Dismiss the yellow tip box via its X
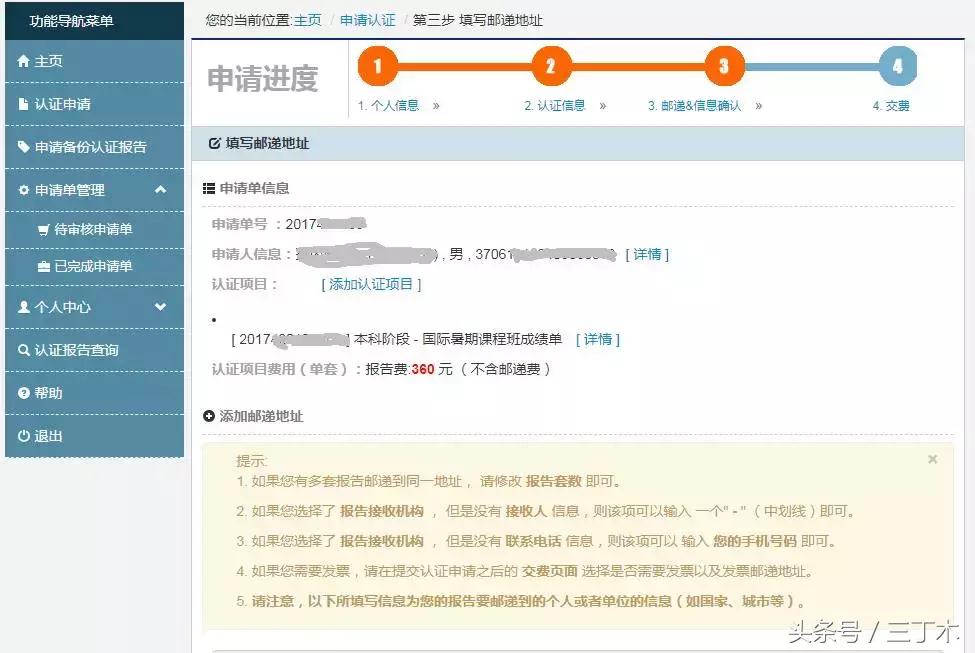The width and height of the screenshot is (975, 653). (932, 459)
